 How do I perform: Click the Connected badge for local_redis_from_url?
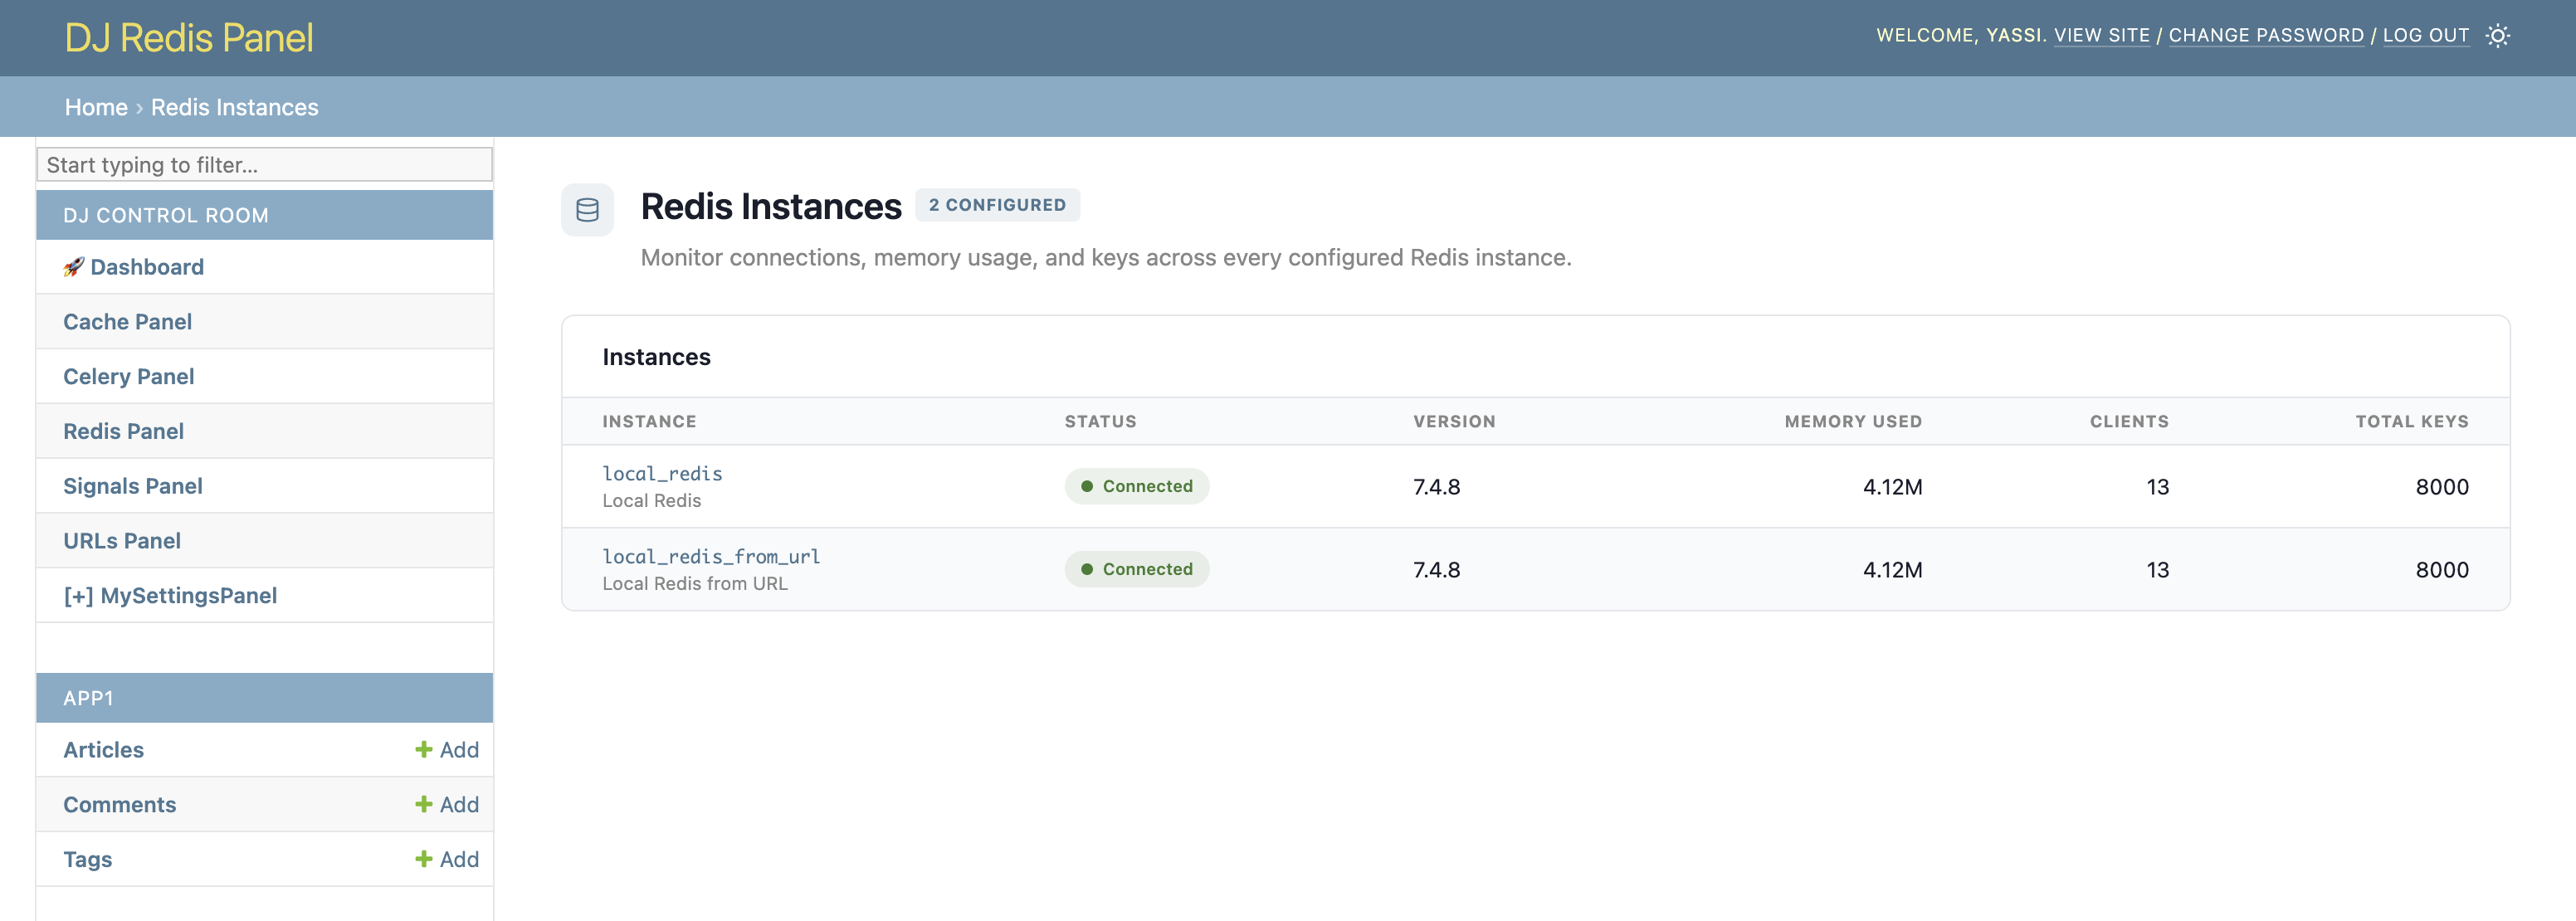pyautogui.click(x=1136, y=569)
